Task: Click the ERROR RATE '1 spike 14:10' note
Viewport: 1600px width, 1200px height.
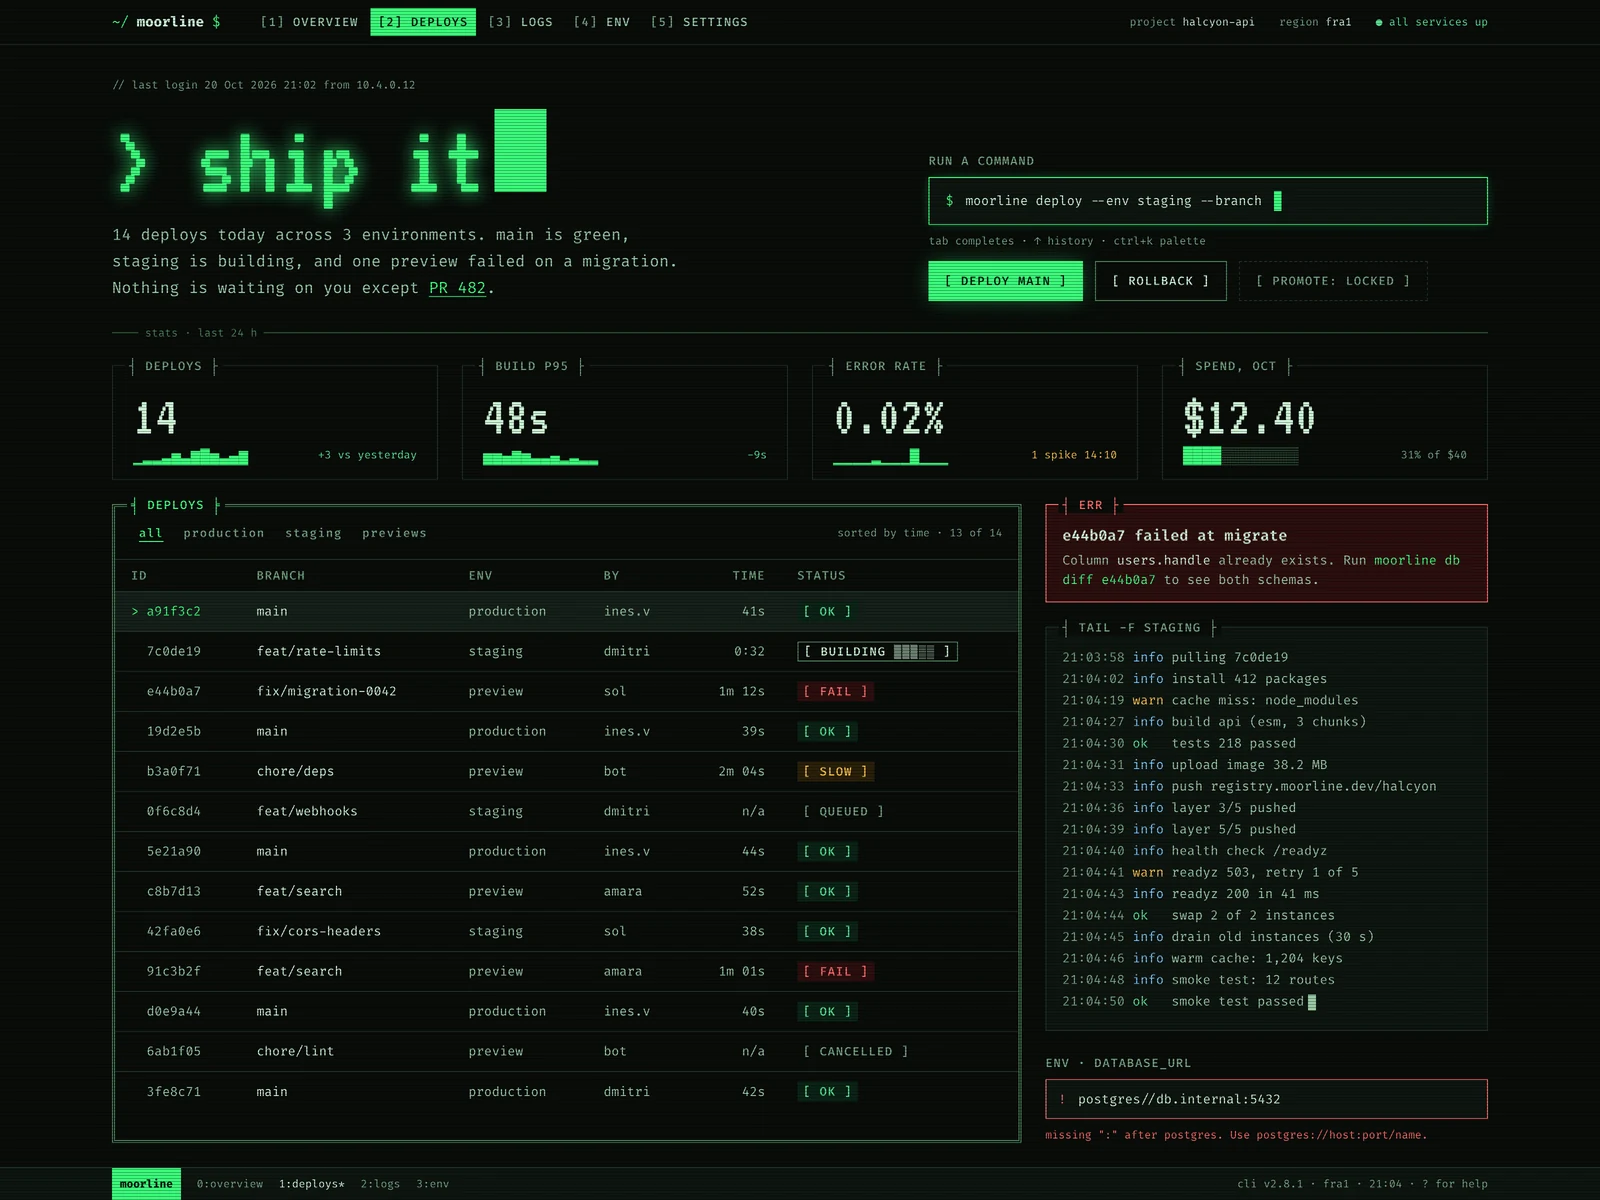Action: click(x=1074, y=455)
